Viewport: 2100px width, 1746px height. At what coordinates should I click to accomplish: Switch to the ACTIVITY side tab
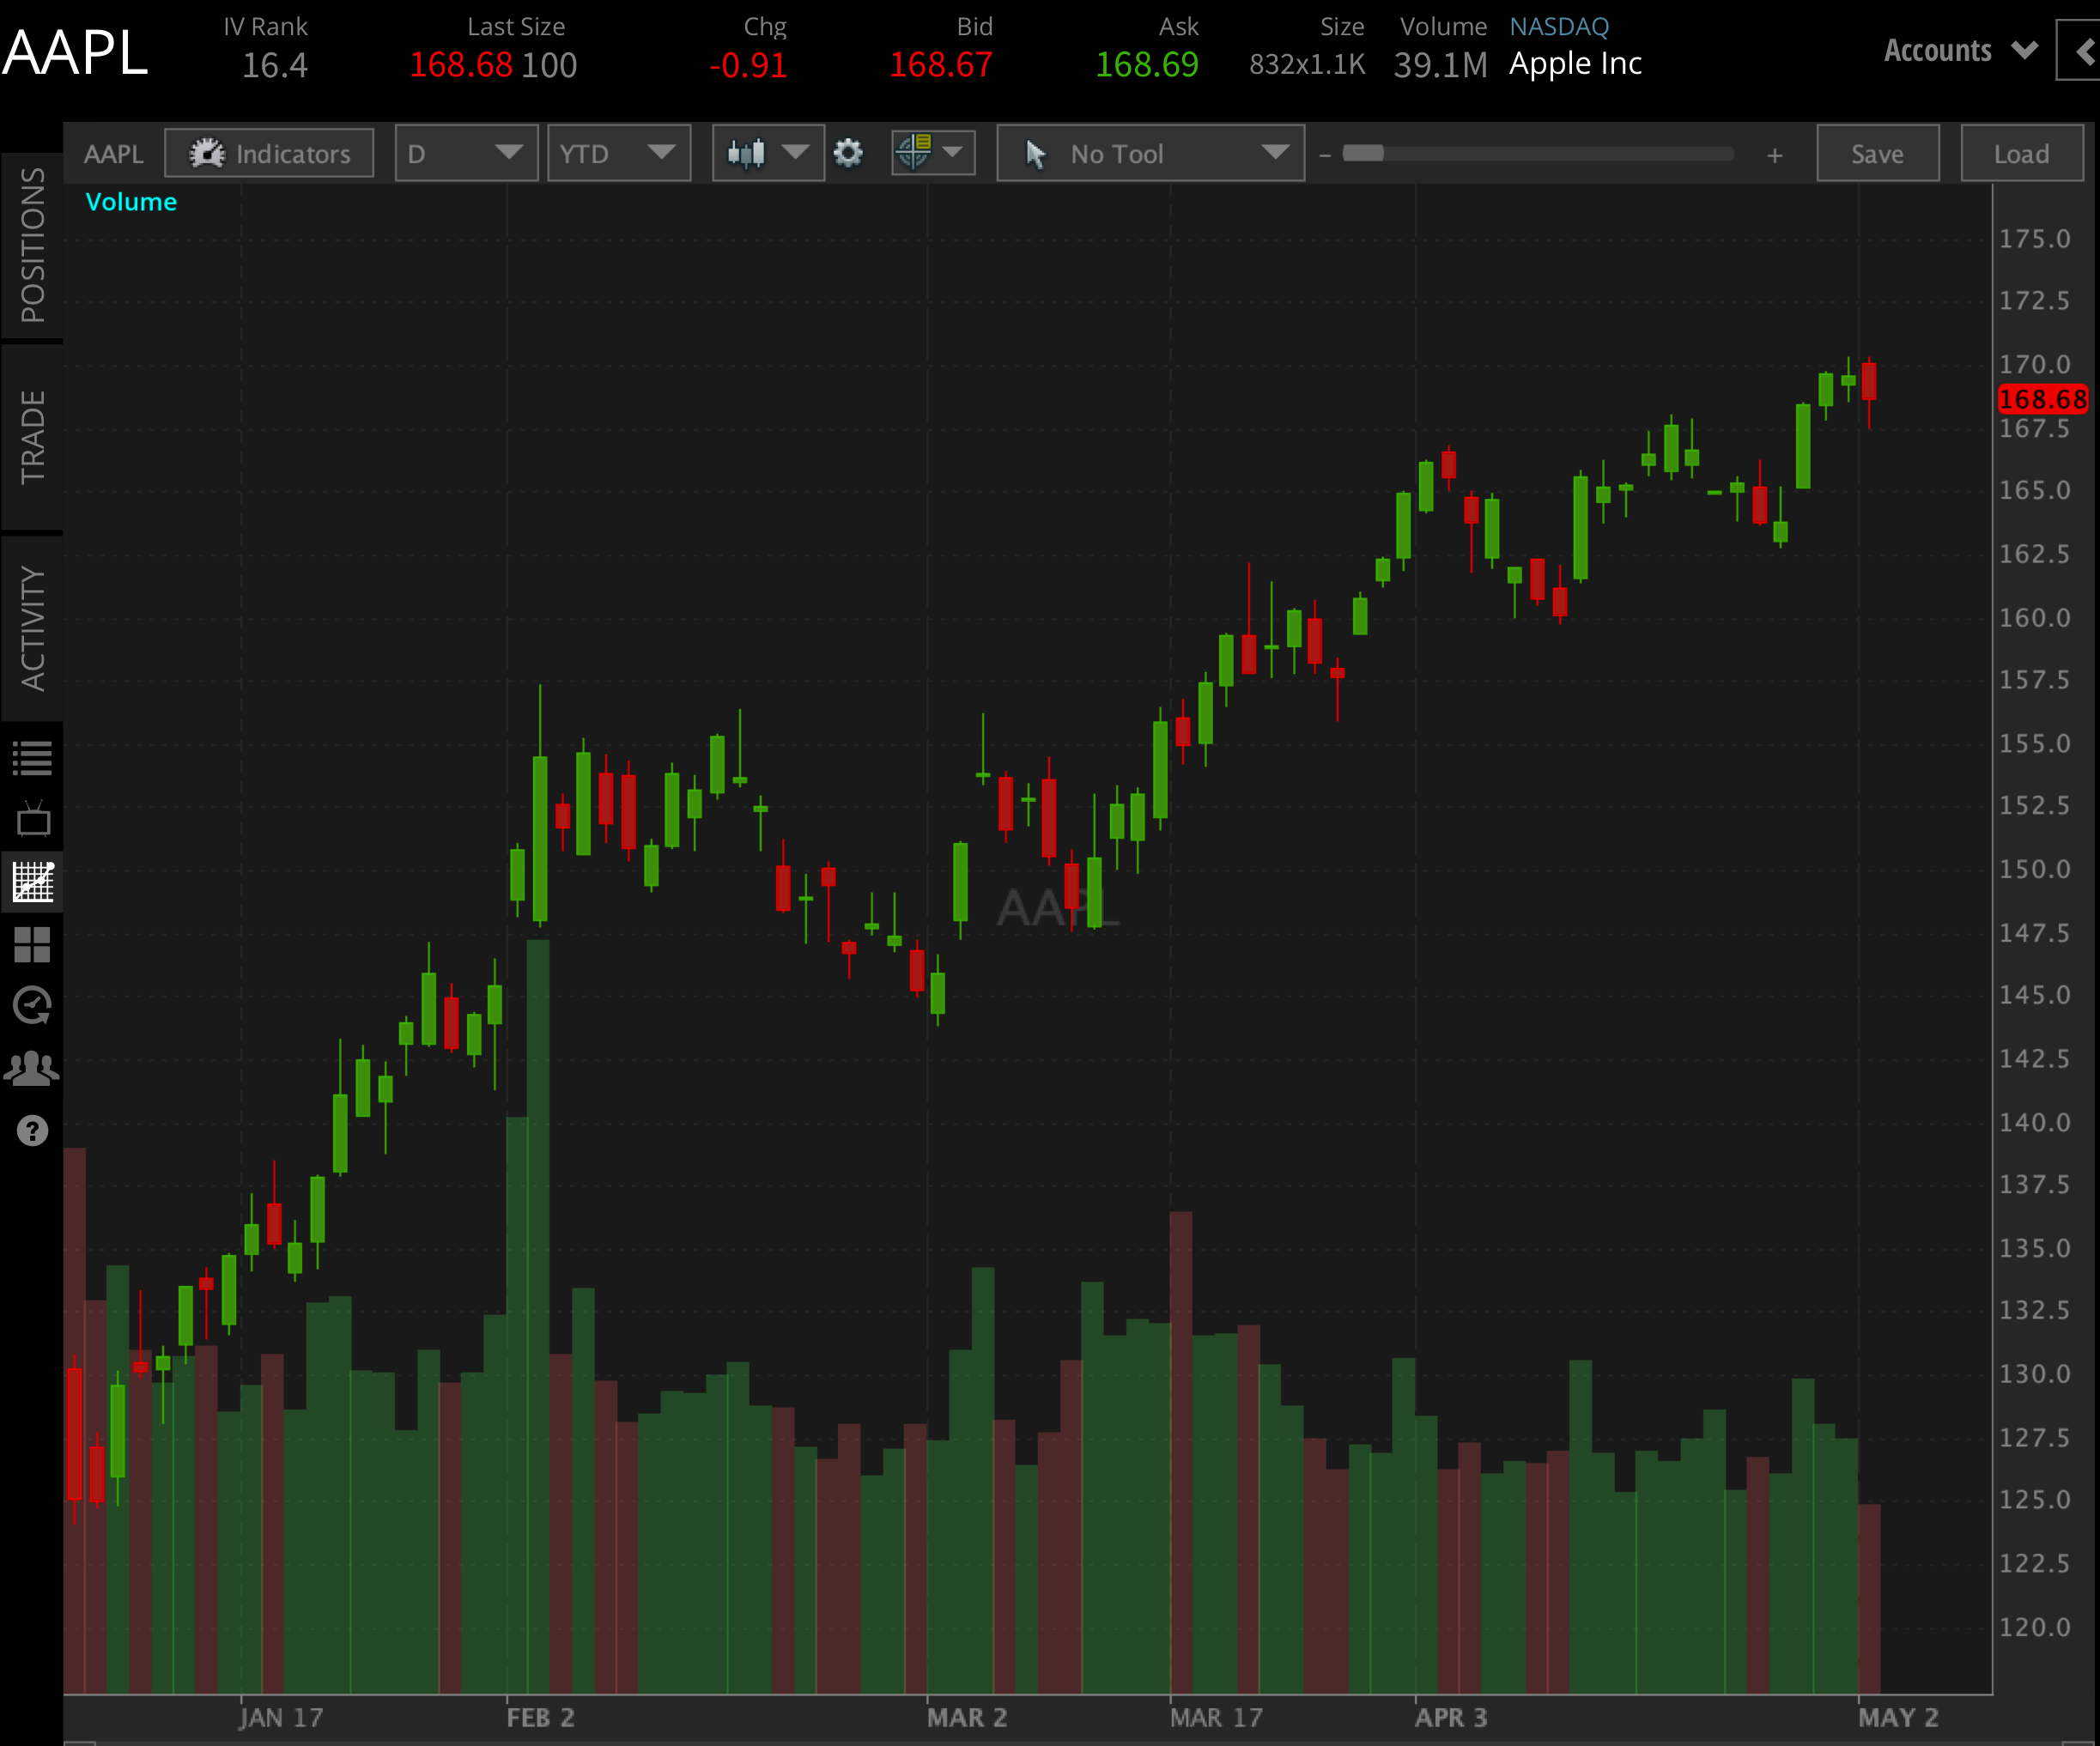point(32,628)
